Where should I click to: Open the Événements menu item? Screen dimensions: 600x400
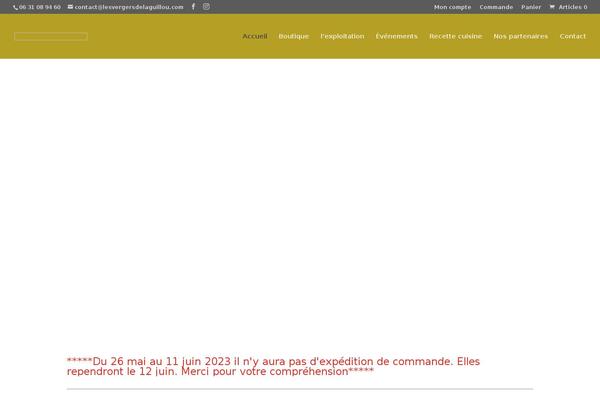click(x=396, y=36)
